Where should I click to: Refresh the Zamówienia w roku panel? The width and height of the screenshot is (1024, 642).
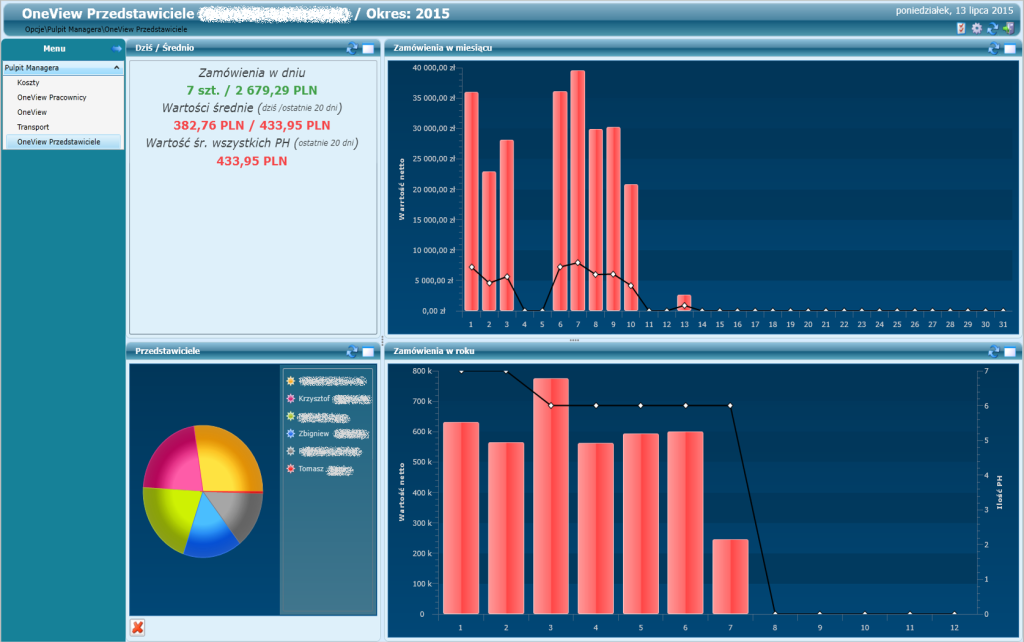[x=994, y=351]
